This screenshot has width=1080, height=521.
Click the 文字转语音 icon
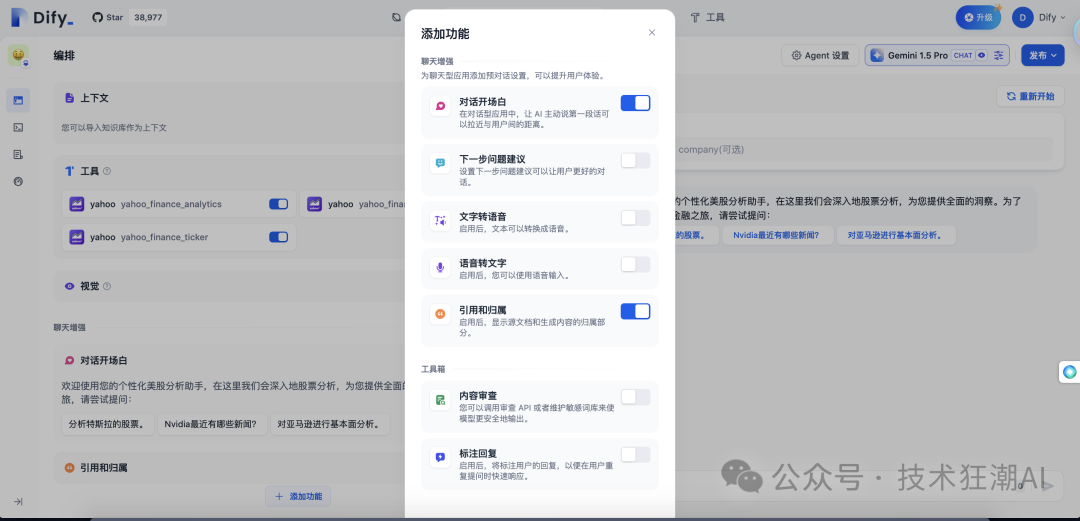pyautogui.click(x=440, y=221)
